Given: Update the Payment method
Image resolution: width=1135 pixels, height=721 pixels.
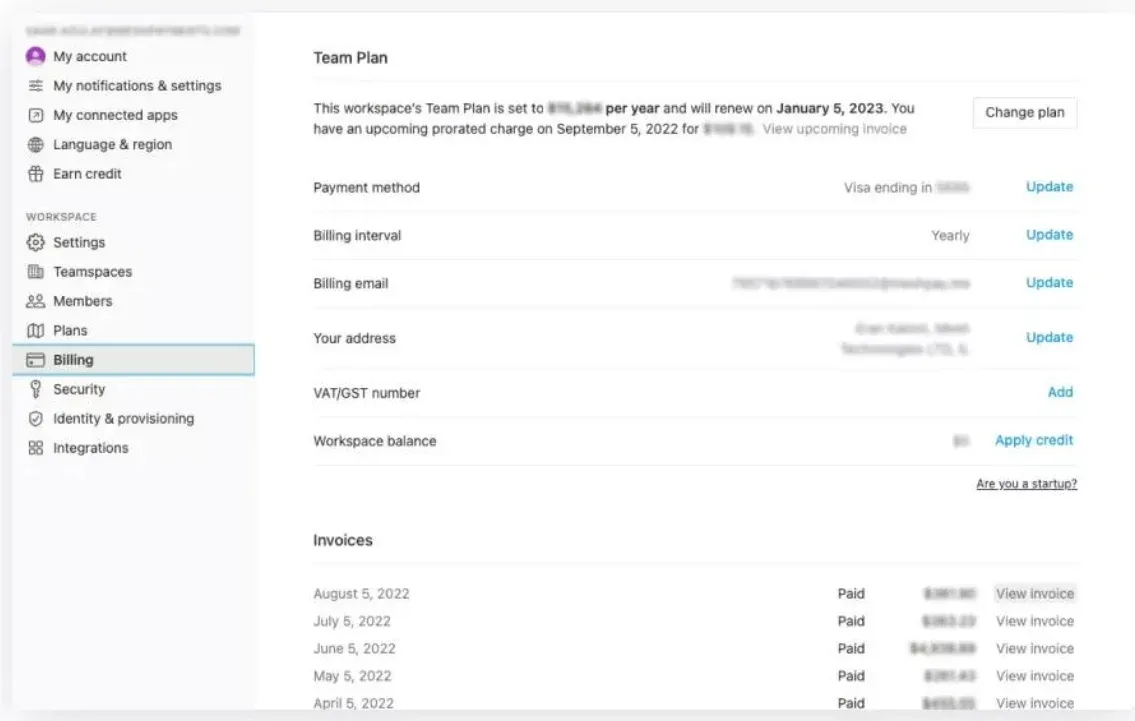Looking at the screenshot, I should (1049, 187).
